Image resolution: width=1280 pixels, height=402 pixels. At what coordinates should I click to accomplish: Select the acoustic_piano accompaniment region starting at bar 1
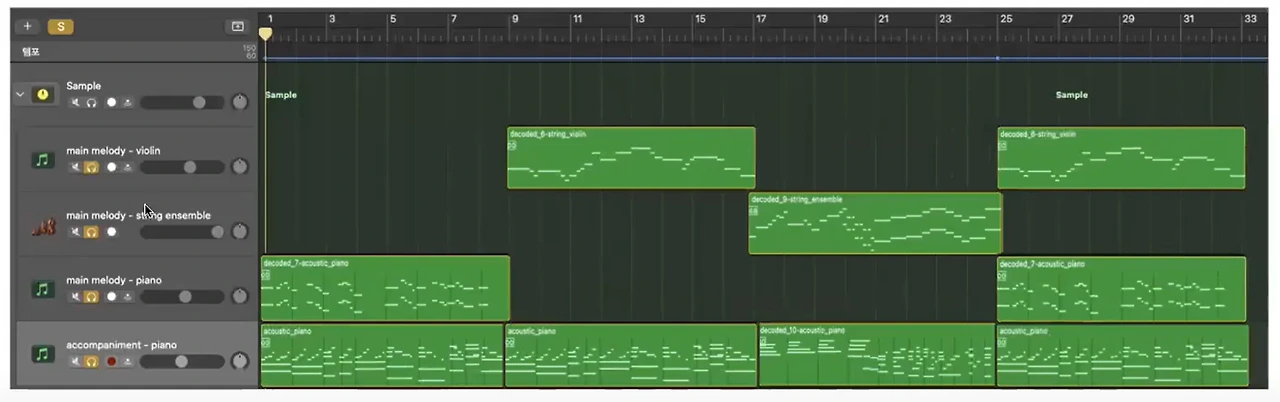tap(382, 355)
